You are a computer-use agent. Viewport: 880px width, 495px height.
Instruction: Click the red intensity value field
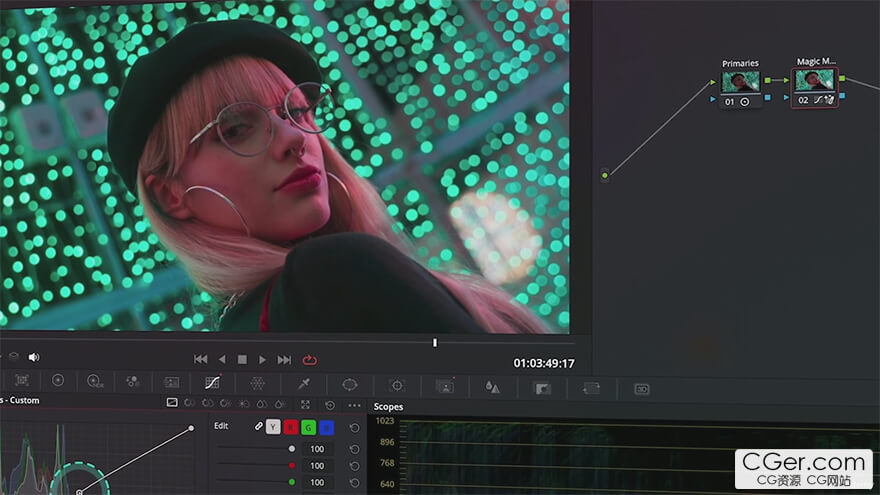[317, 466]
